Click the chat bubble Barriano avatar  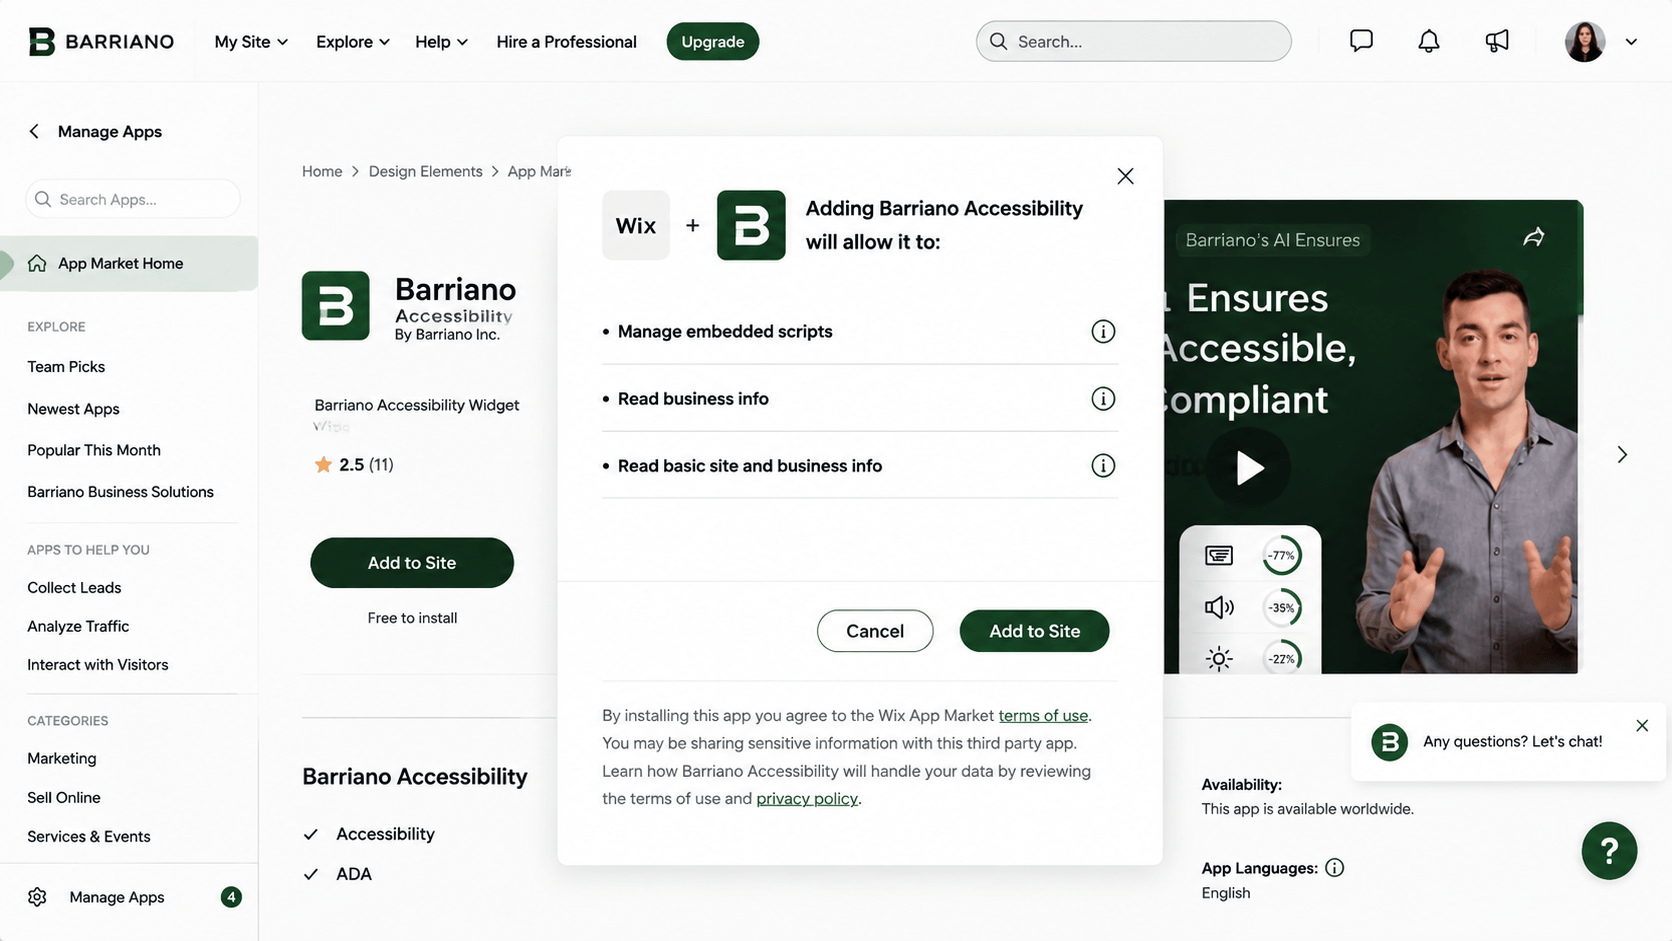[x=1389, y=742]
